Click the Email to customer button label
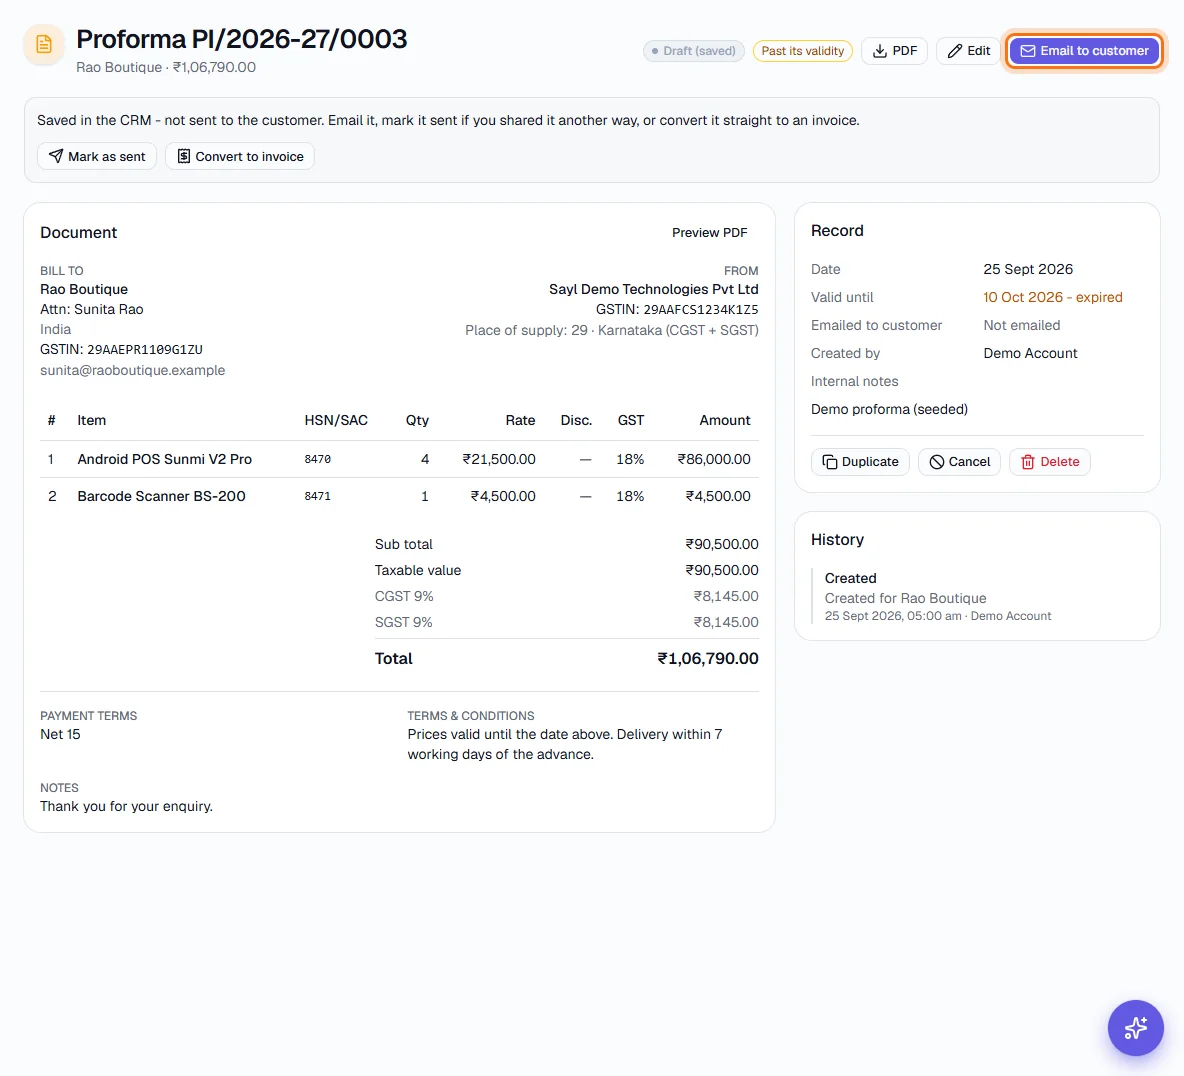The width and height of the screenshot is (1184, 1076). (1094, 51)
